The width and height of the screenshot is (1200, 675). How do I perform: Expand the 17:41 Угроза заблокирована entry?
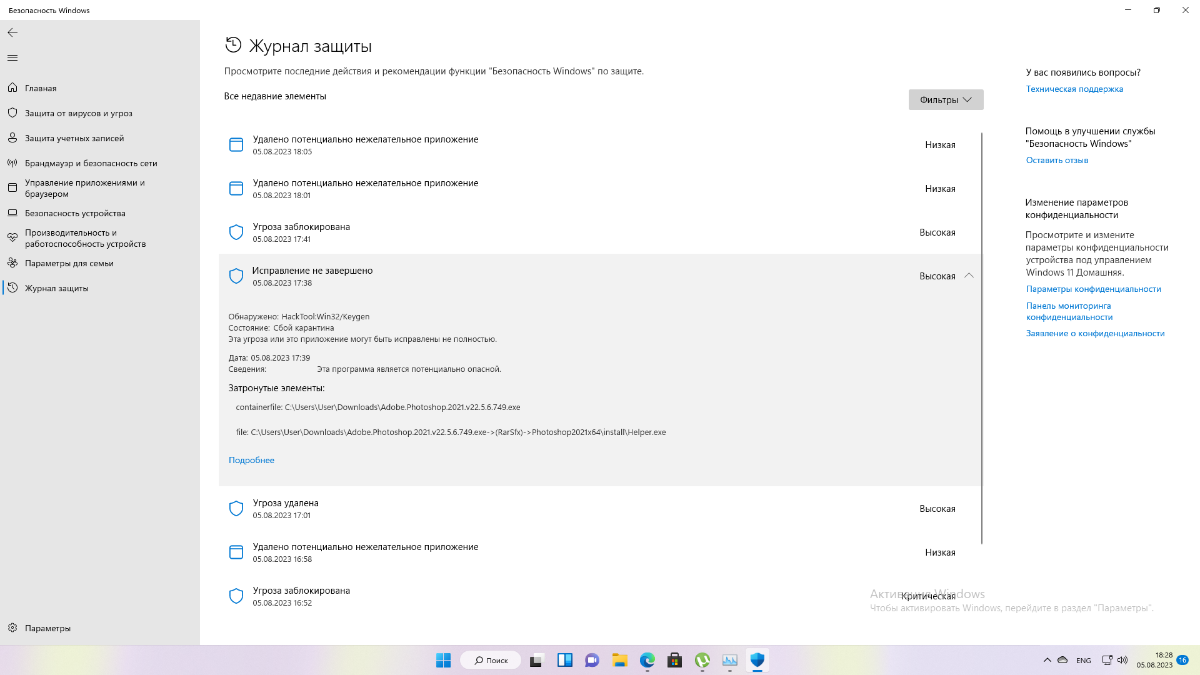pyautogui.click(x=600, y=232)
